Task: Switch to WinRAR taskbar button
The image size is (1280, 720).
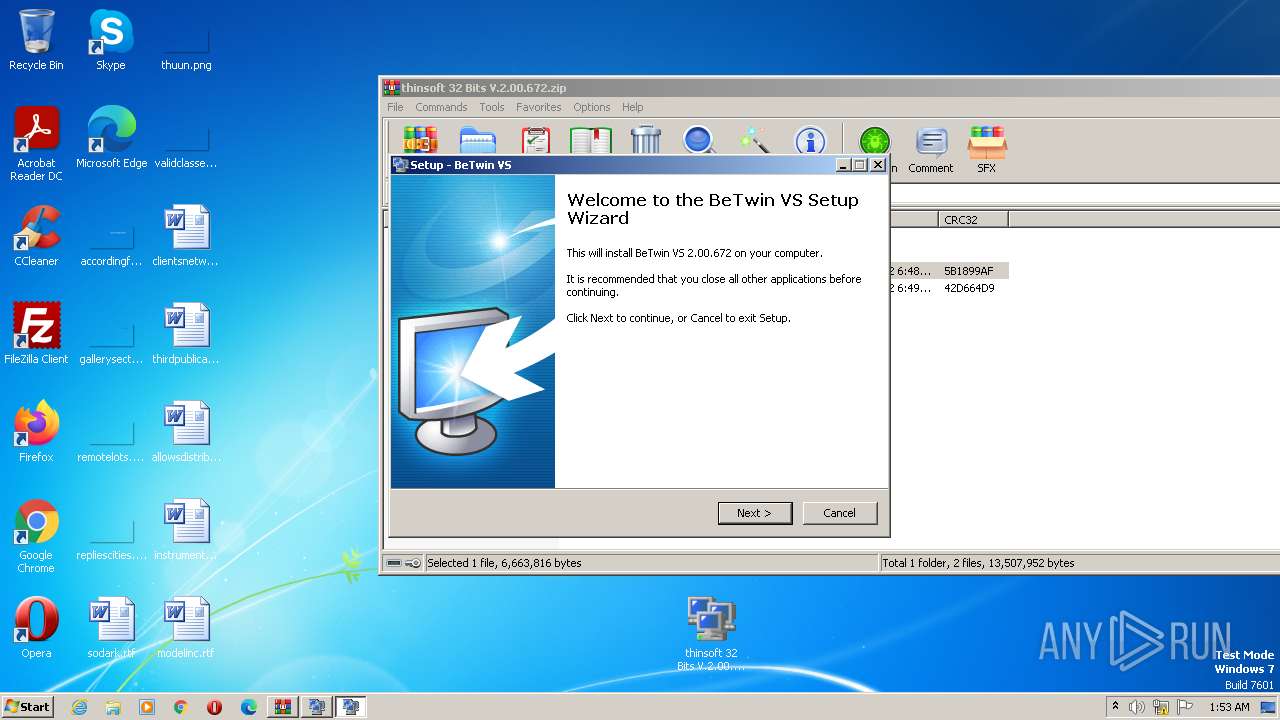Action: coord(282,707)
